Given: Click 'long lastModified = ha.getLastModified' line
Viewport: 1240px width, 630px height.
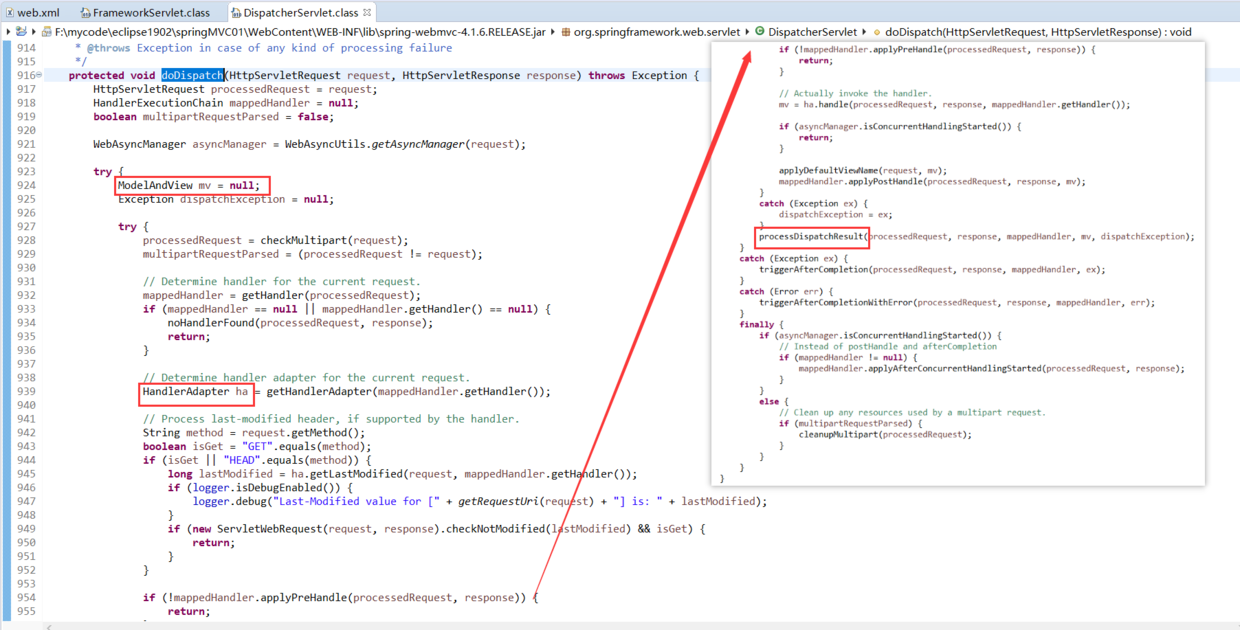Looking at the screenshot, I should [402, 474].
